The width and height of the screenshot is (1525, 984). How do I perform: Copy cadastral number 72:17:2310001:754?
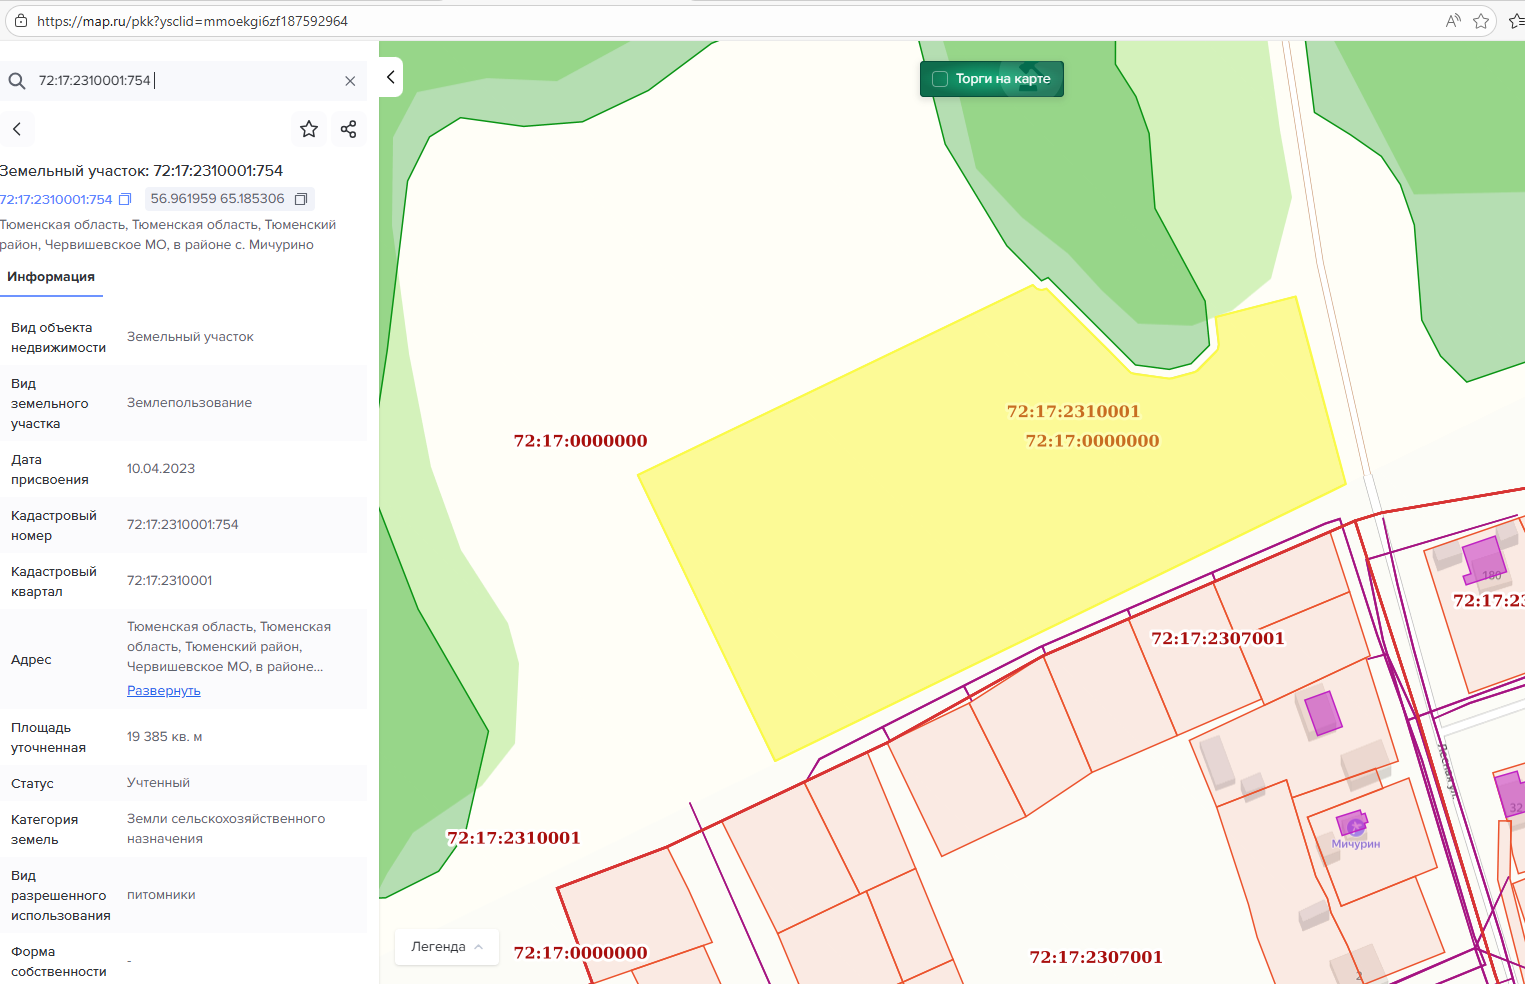click(125, 199)
